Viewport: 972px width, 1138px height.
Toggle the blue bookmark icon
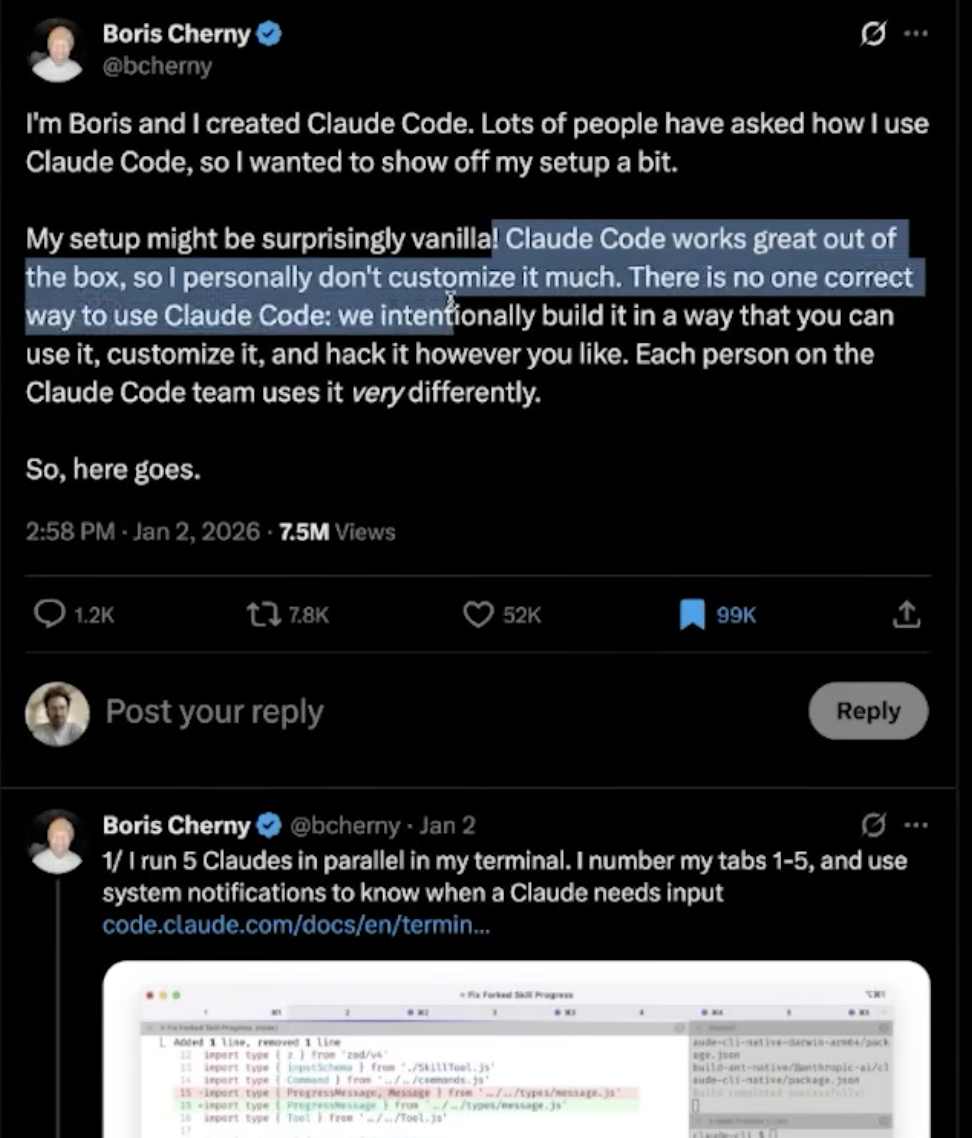[692, 614]
